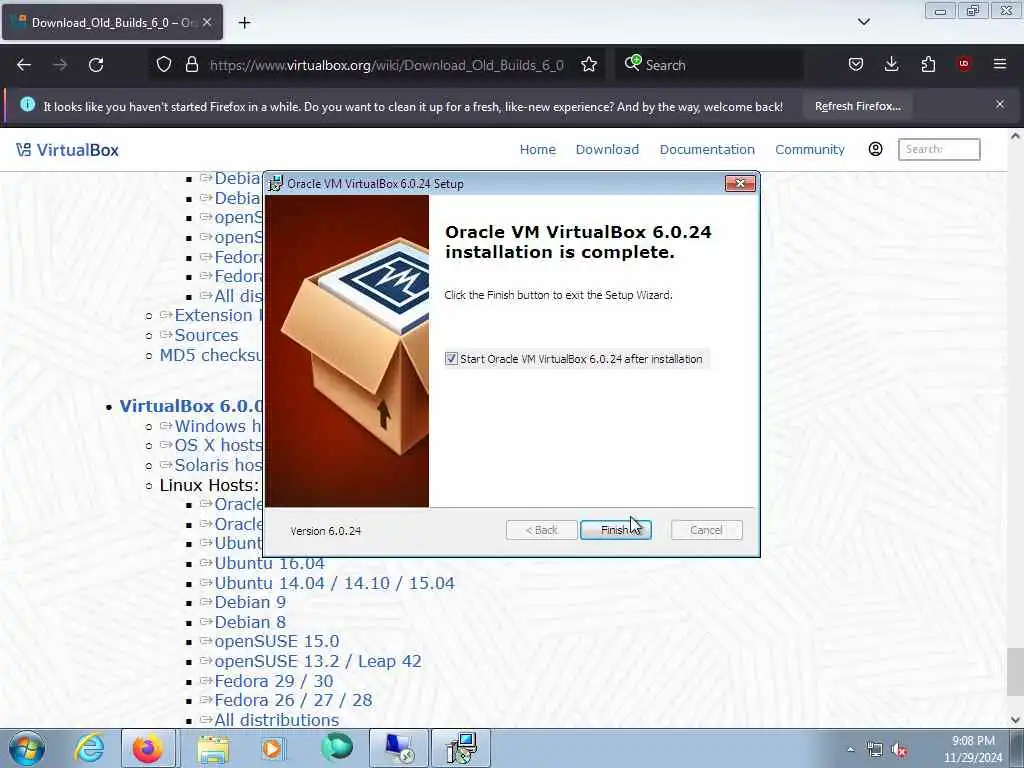Open the Download nav item
Screen dimensions: 1024x768
tap(607, 150)
